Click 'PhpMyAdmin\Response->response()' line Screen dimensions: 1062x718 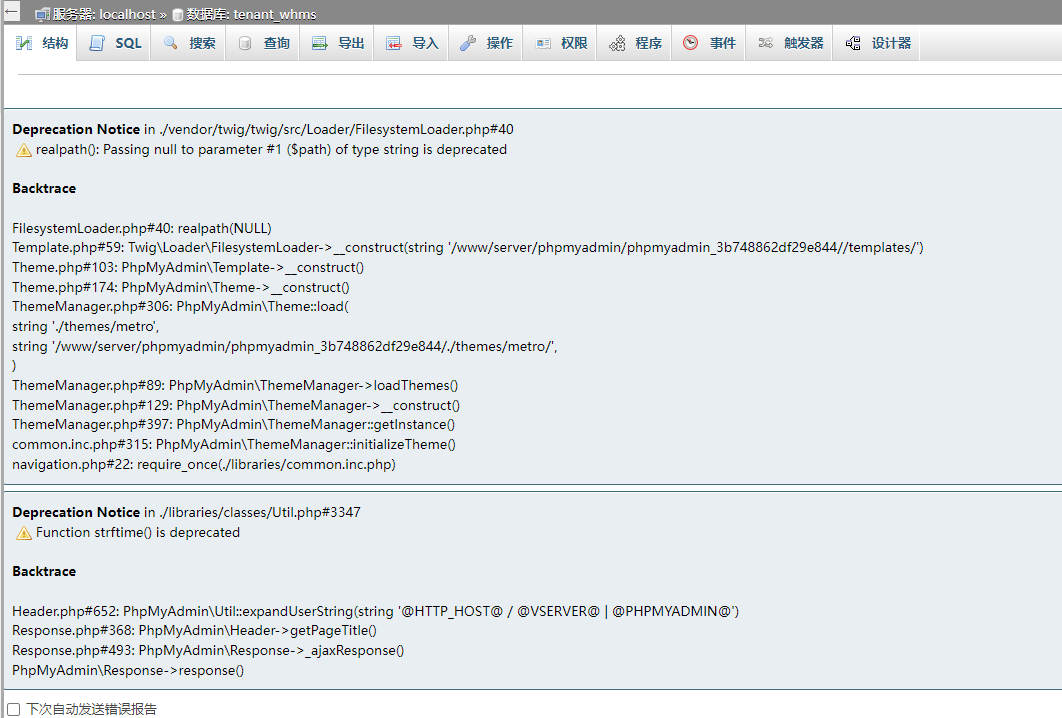point(128,670)
